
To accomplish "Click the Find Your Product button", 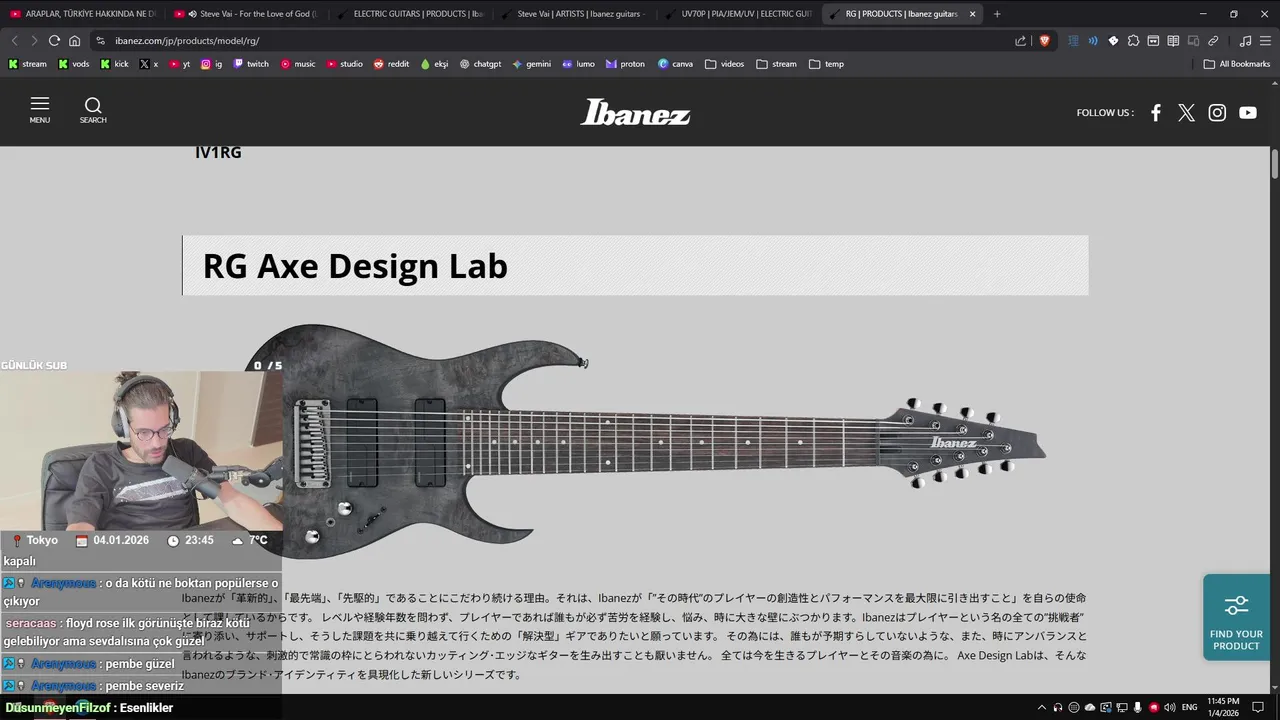I will click(1236, 617).
